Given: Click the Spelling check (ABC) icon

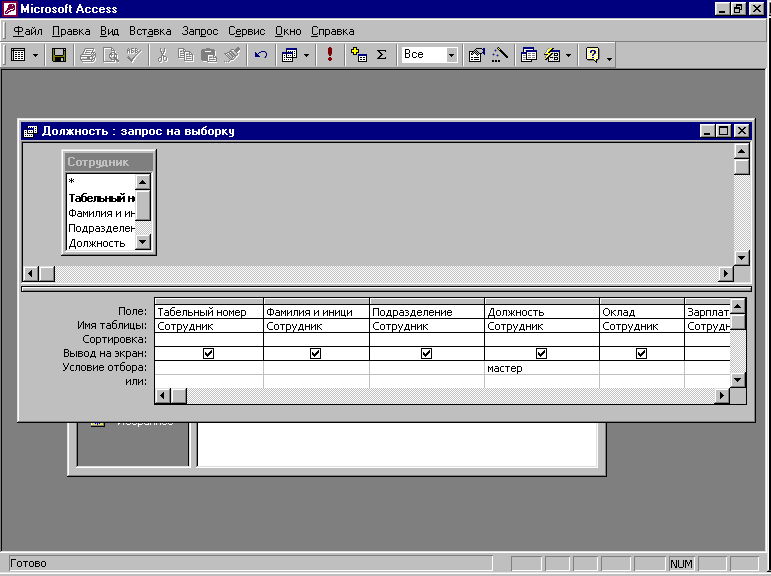Looking at the screenshot, I should [x=134, y=55].
